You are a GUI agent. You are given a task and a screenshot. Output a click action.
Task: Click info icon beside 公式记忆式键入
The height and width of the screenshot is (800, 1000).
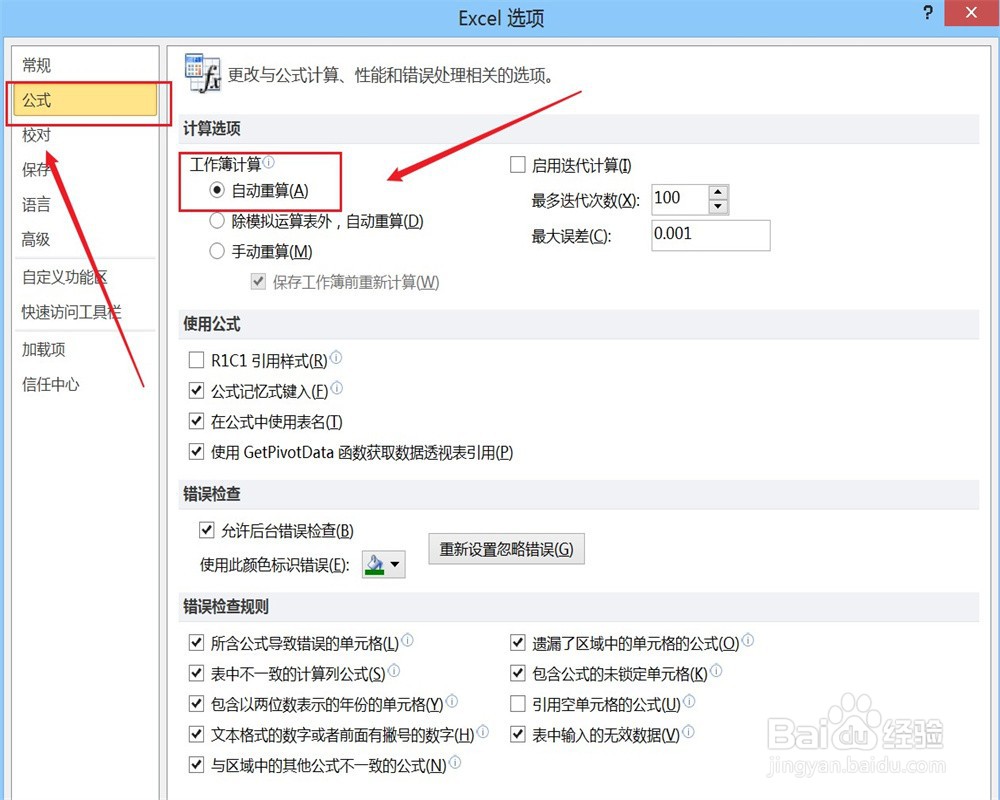pyautogui.click(x=336, y=387)
